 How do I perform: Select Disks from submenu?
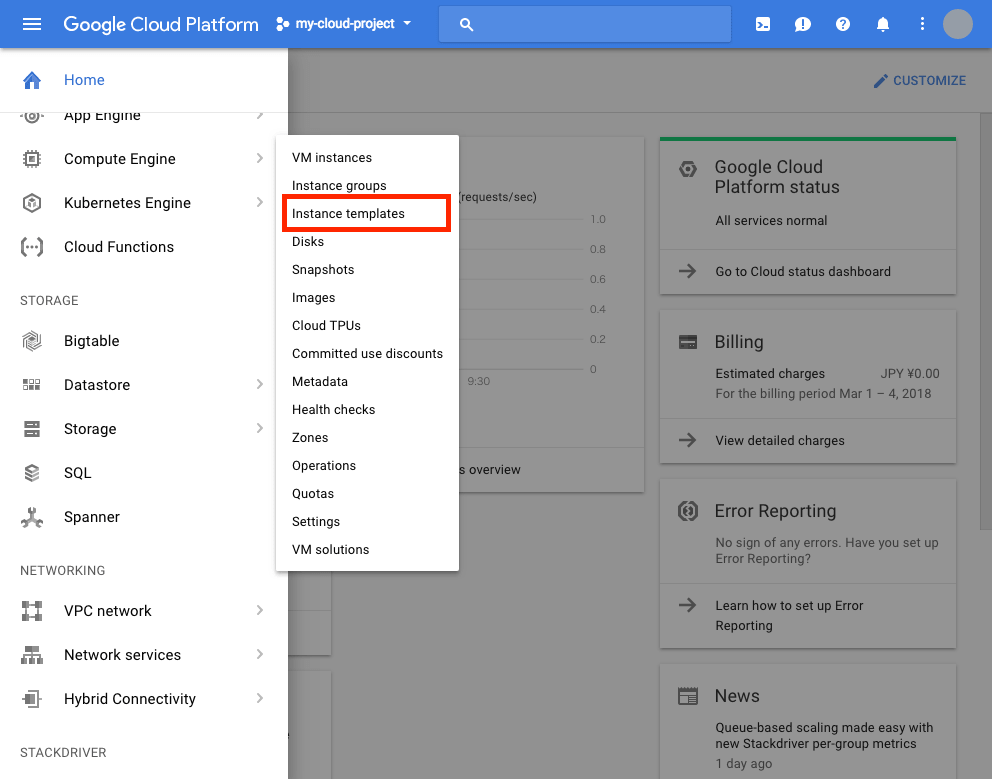[x=367, y=241]
